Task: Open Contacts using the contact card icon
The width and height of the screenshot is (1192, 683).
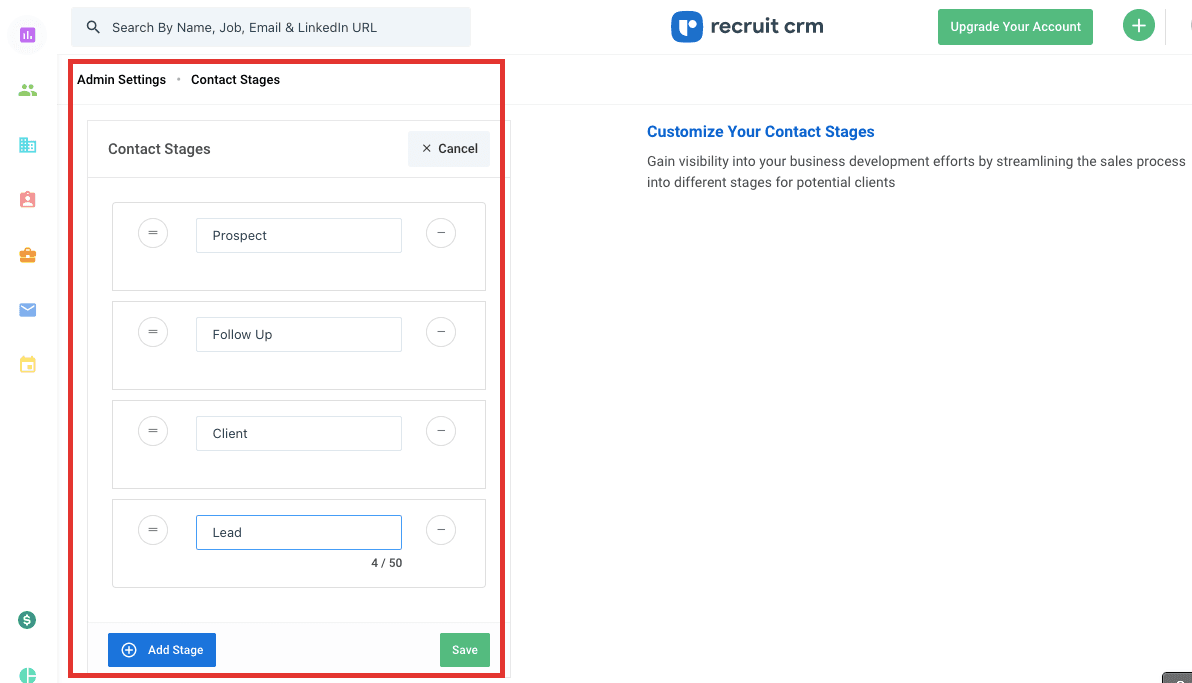Action: [27, 199]
